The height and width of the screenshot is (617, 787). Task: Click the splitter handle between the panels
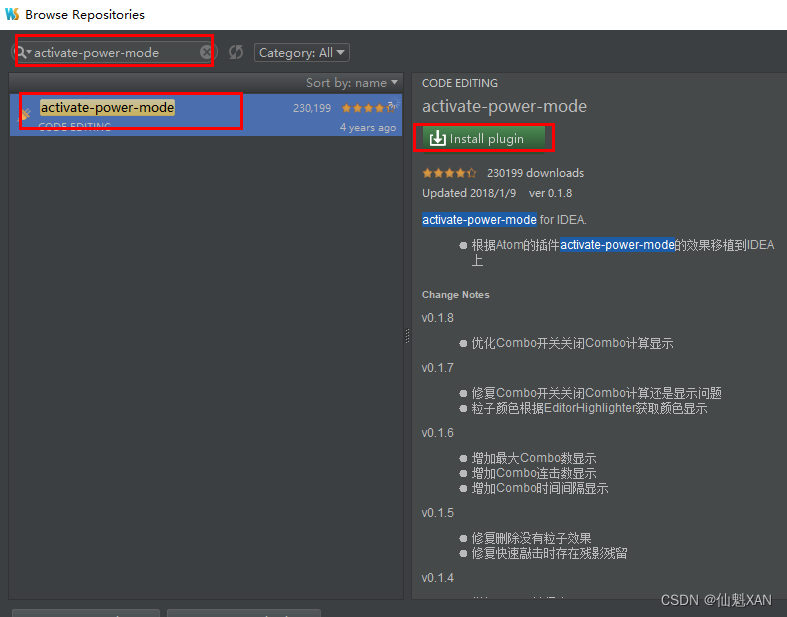click(x=407, y=336)
